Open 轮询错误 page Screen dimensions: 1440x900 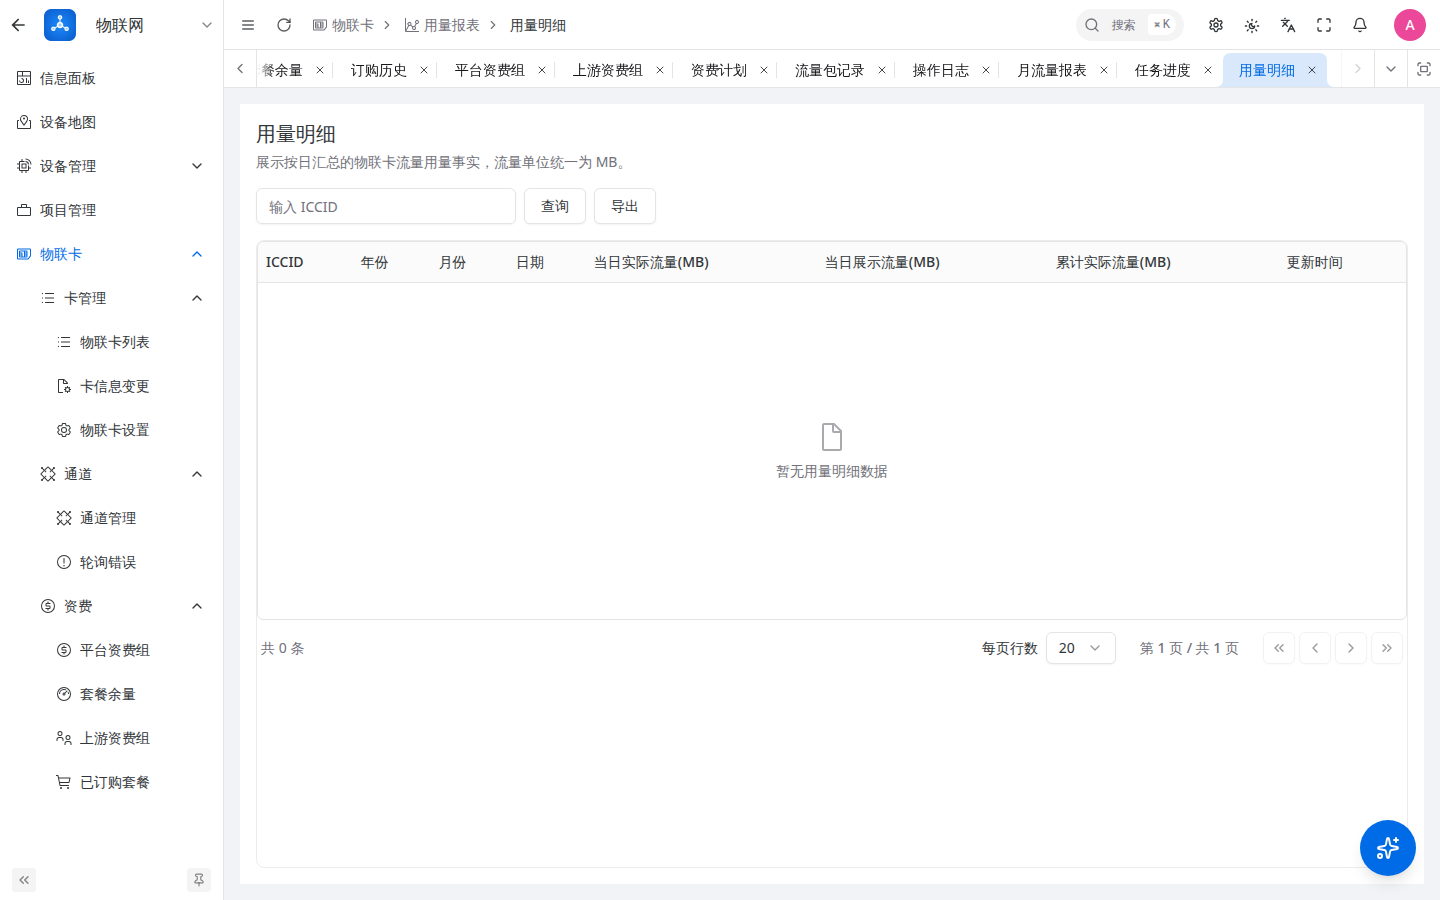tap(112, 562)
